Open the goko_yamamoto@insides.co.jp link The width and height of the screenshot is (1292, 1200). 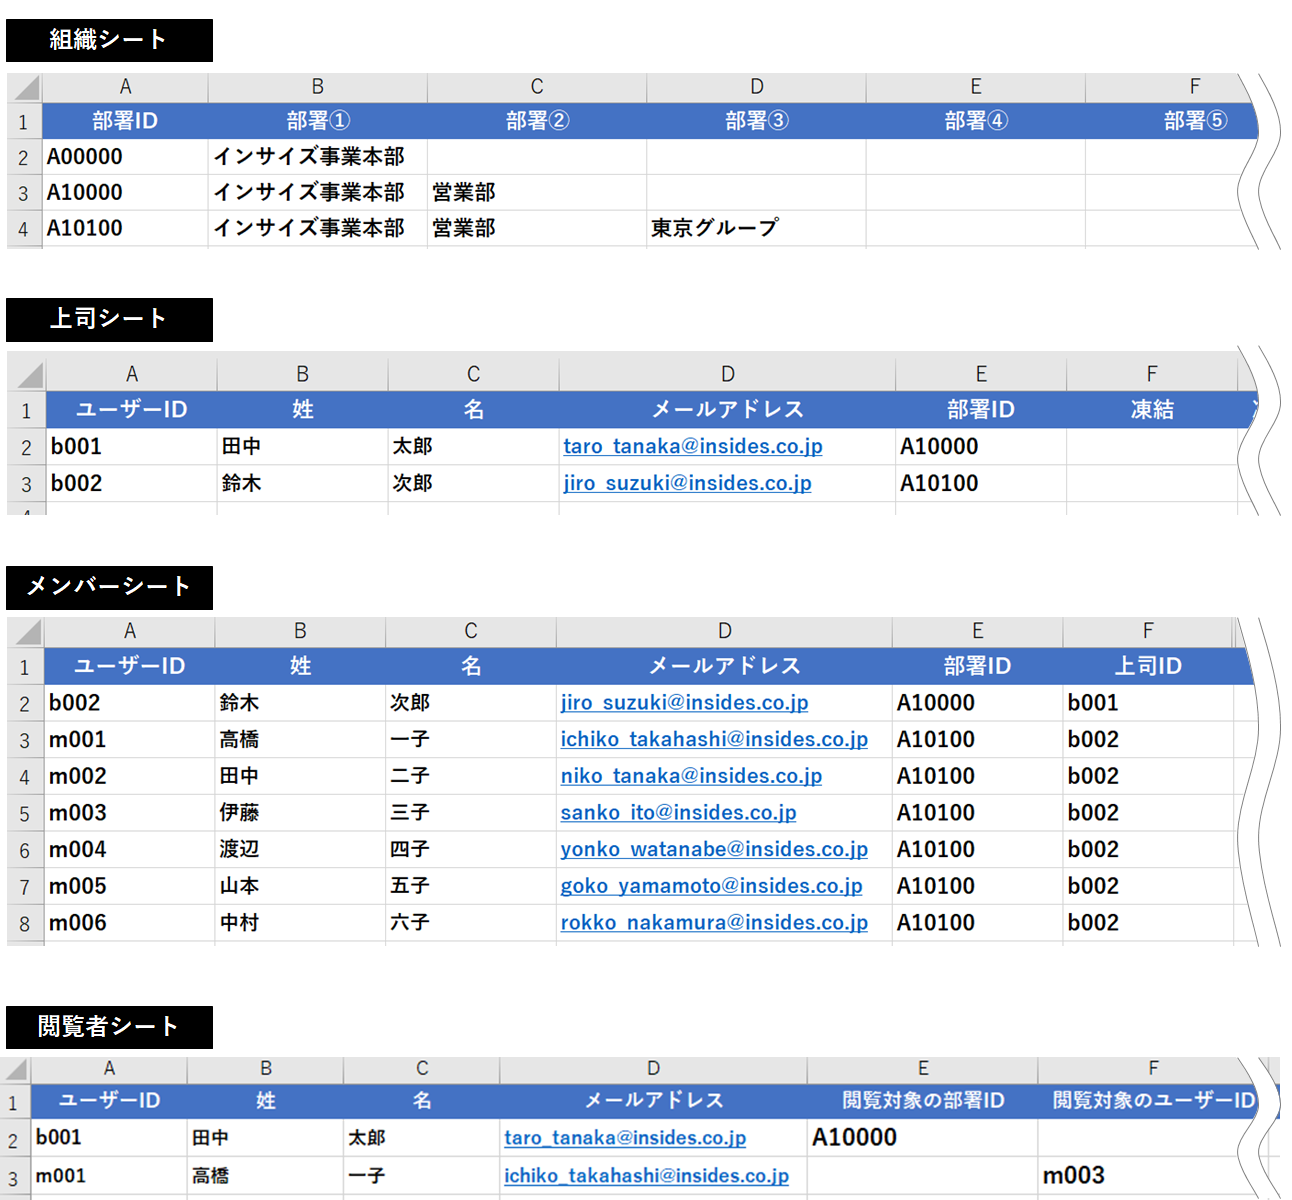tap(711, 886)
